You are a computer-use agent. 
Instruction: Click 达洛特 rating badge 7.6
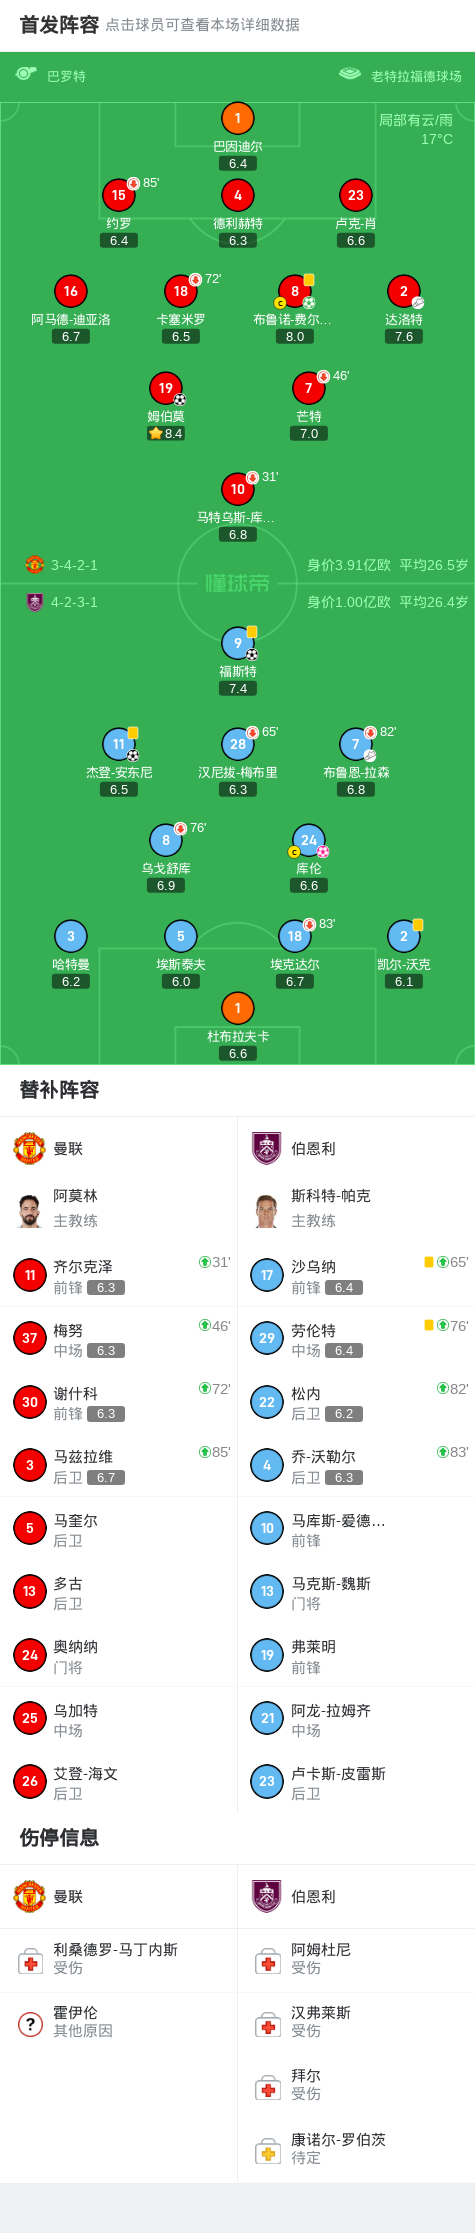404,337
